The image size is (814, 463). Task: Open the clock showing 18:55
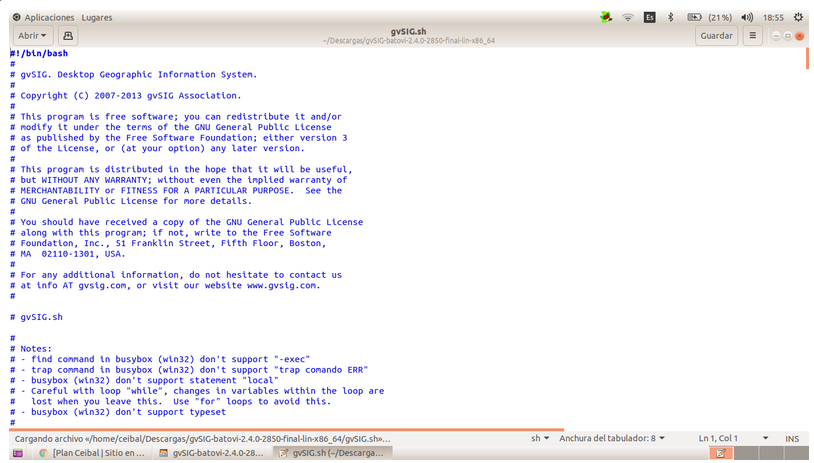[773, 18]
